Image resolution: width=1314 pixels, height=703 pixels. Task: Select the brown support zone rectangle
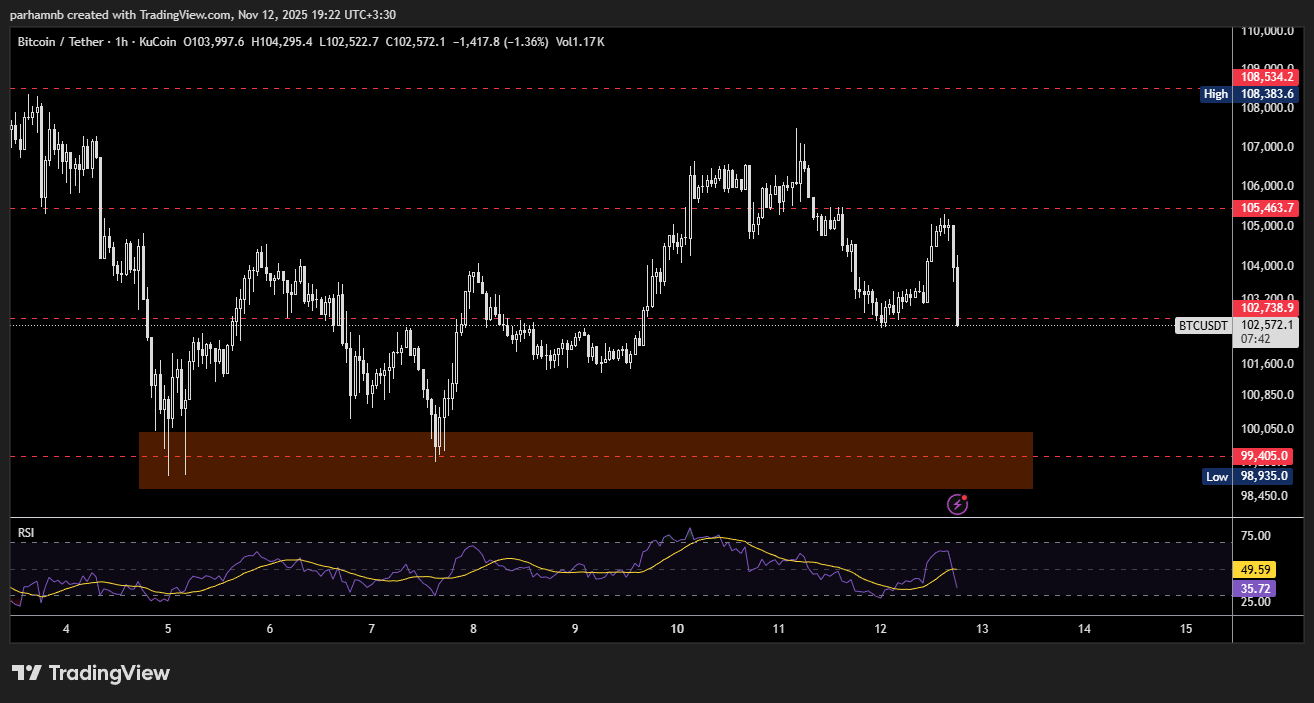pyautogui.click(x=585, y=460)
